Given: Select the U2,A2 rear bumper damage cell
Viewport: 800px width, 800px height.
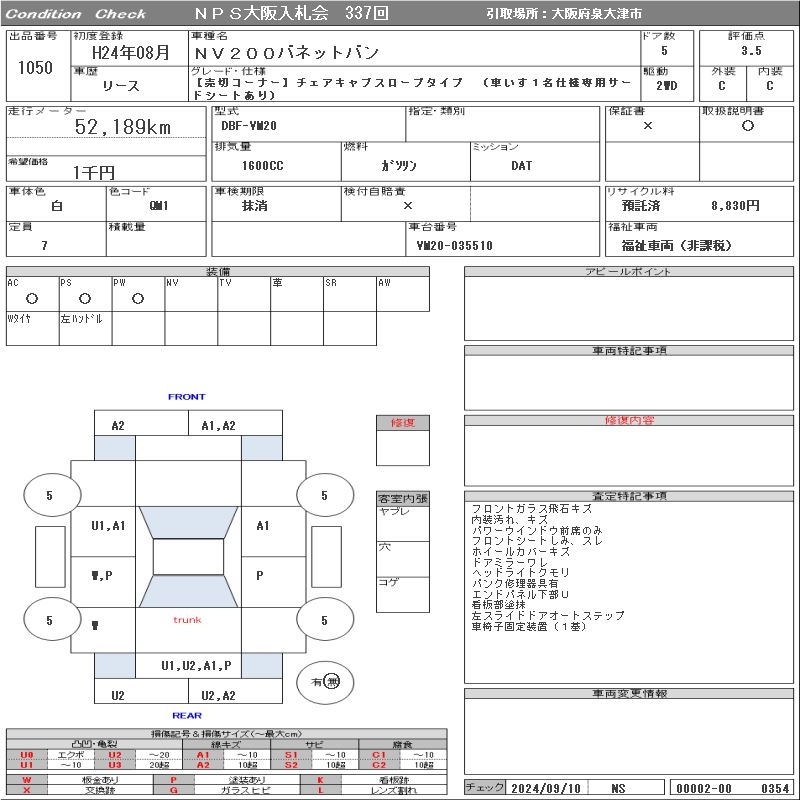Looking at the screenshot, I should 218,696.
